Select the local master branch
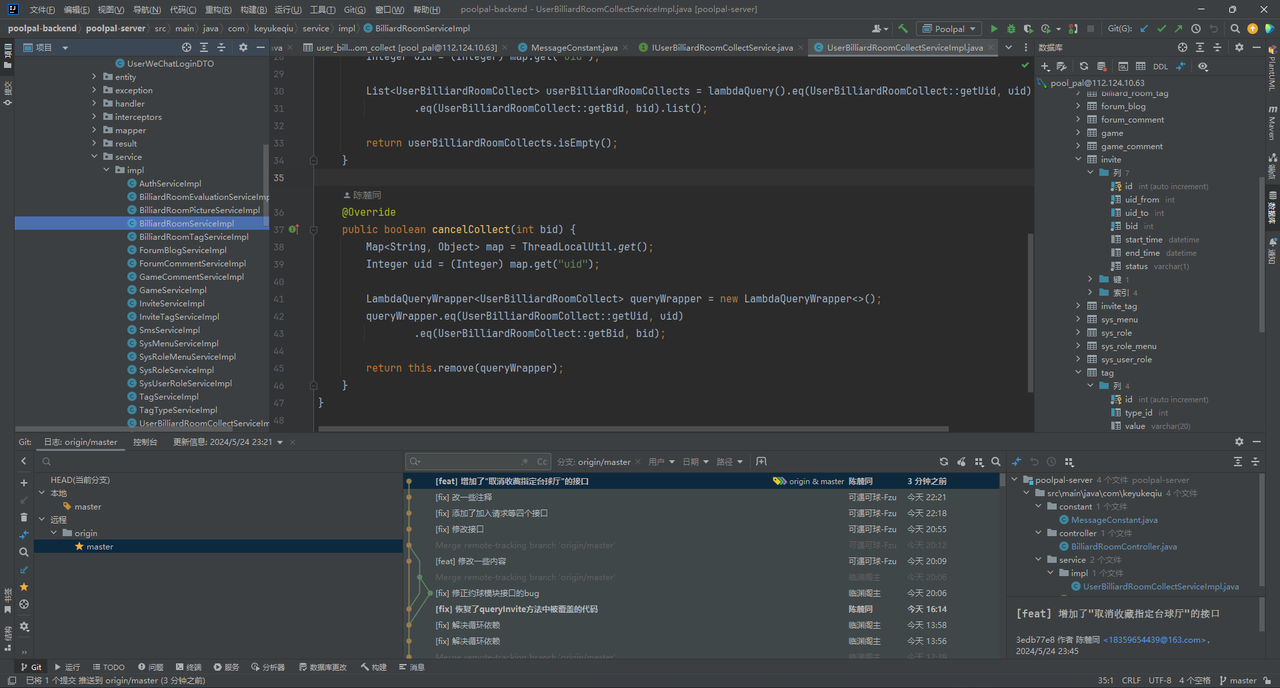1280x688 pixels. 87,507
